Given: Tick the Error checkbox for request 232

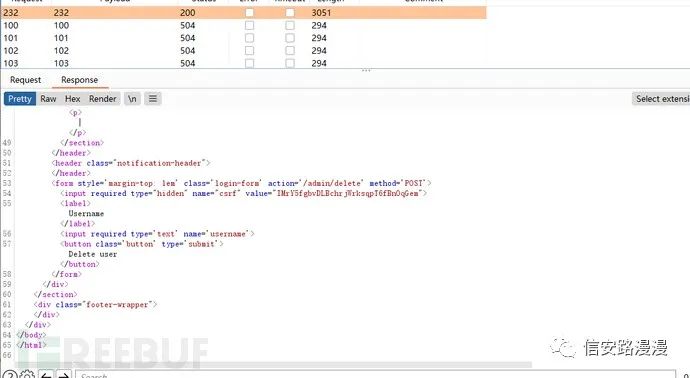Looking at the screenshot, I should pos(250,13).
